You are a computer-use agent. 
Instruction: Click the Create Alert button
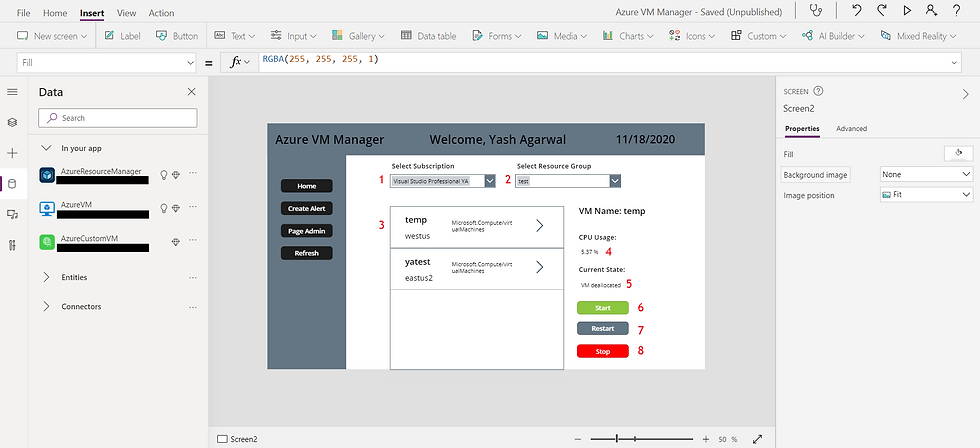(306, 208)
